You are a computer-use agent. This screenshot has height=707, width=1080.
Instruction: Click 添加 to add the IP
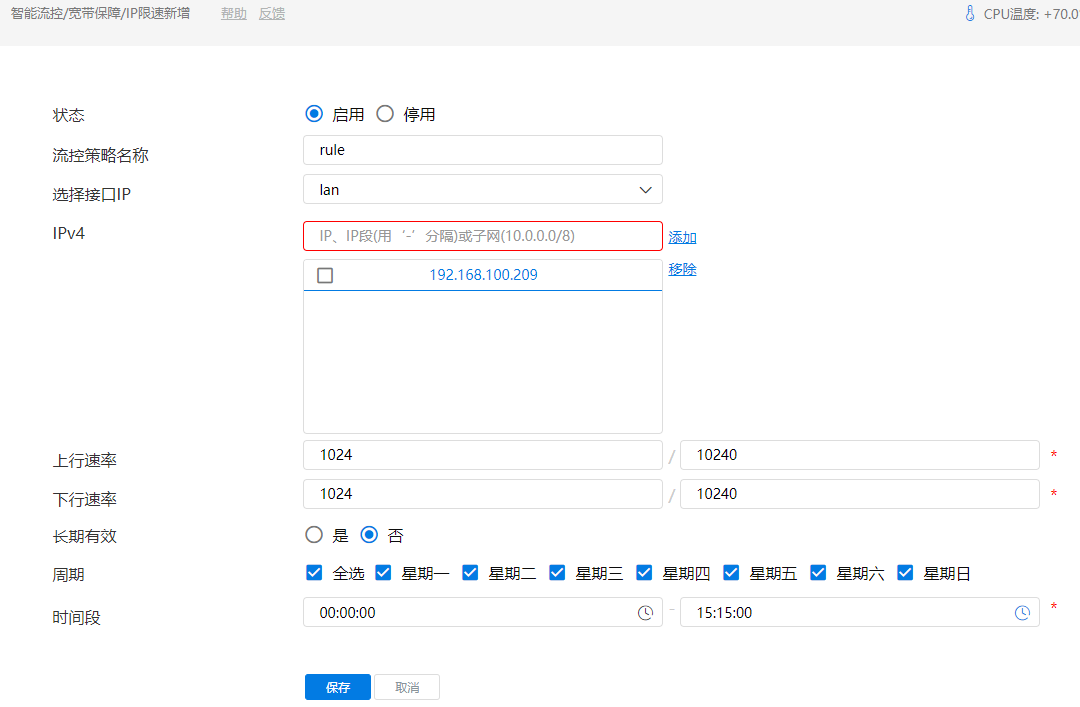tap(682, 237)
